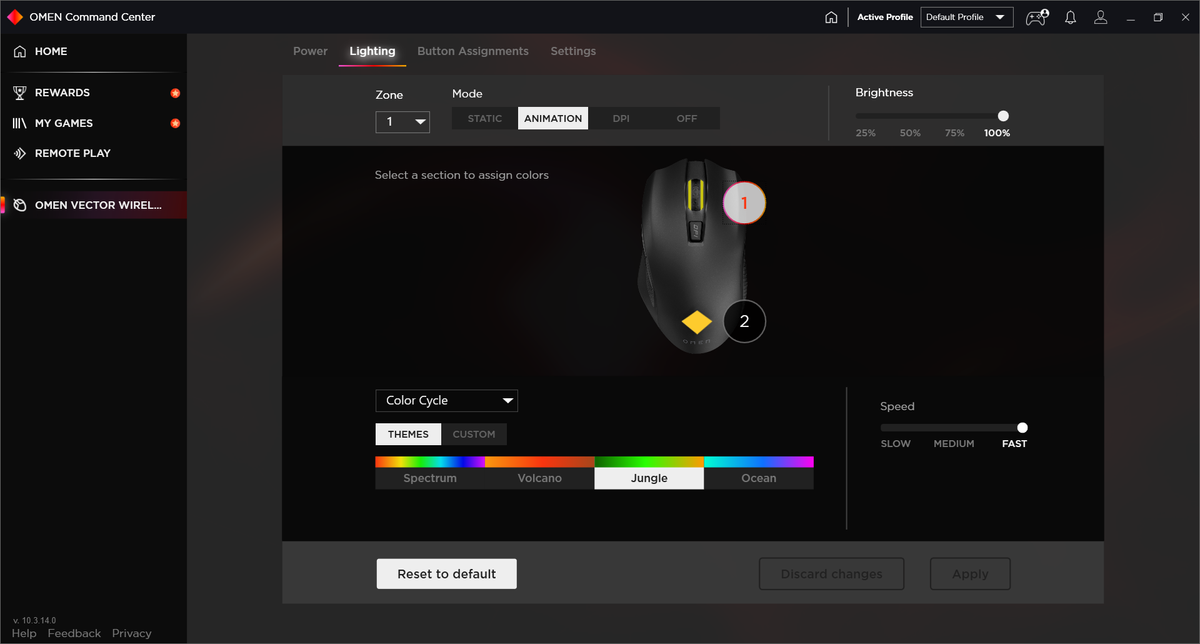This screenshot has height=644, width=1200.
Task: Click the Apply button
Action: pyautogui.click(x=970, y=574)
